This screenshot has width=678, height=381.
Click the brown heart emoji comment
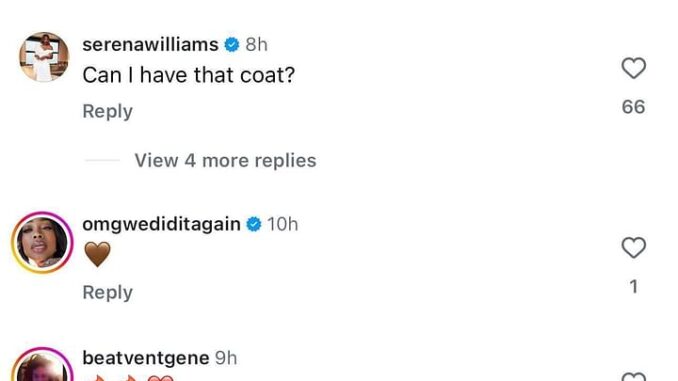pyautogui.click(x=97, y=254)
